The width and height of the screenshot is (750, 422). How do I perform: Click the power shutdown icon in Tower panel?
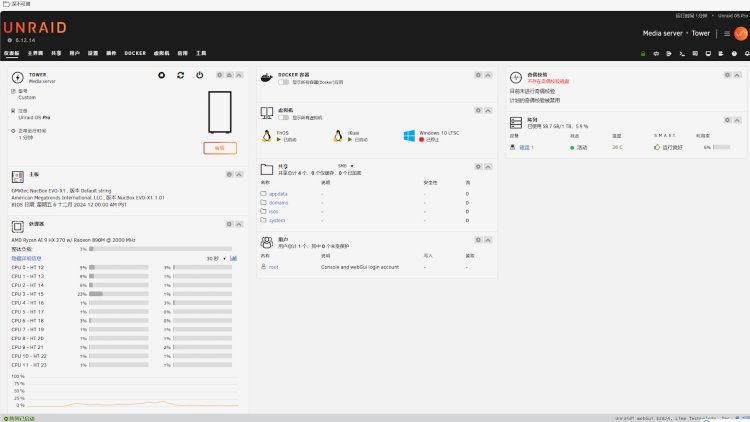coord(199,75)
